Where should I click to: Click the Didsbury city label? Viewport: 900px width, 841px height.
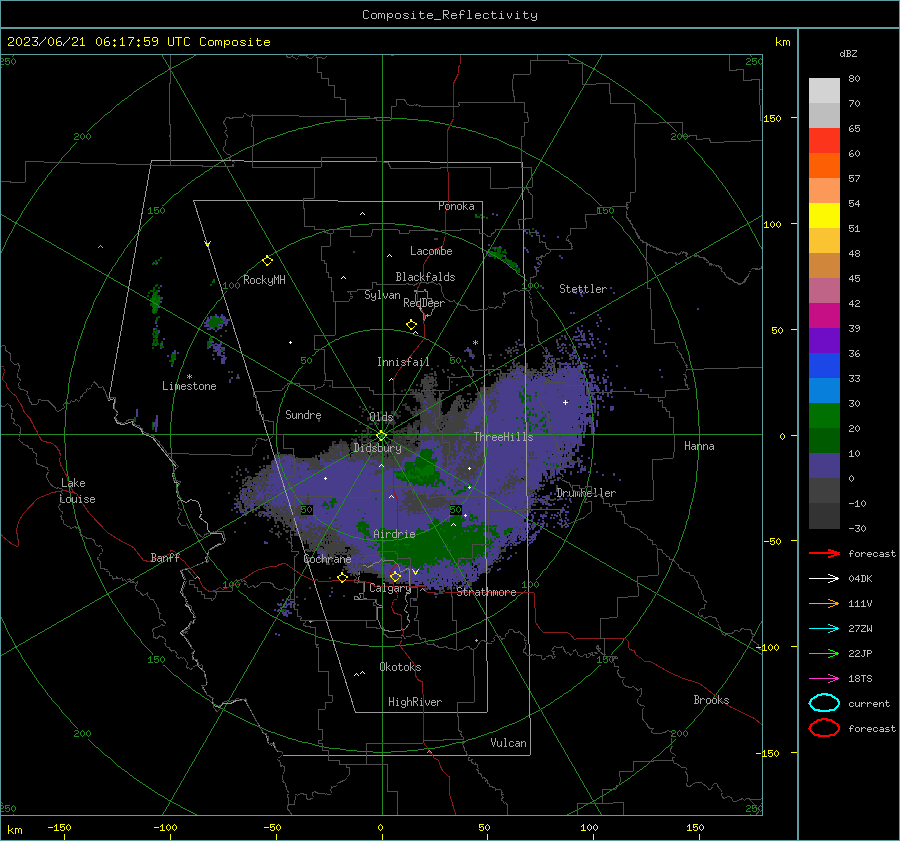coord(377,447)
